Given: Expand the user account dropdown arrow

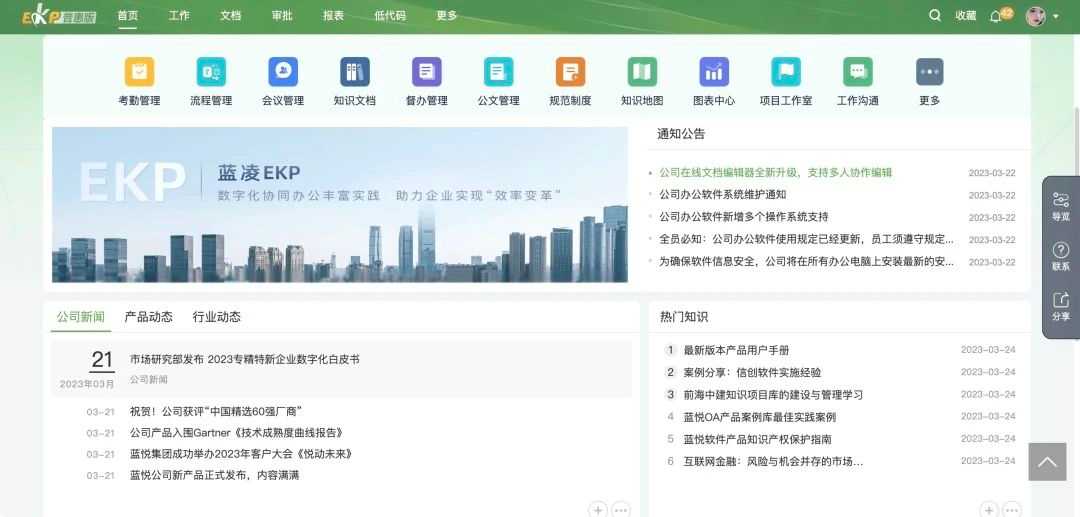Looking at the screenshot, I should pyautogui.click(x=1056, y=17).
